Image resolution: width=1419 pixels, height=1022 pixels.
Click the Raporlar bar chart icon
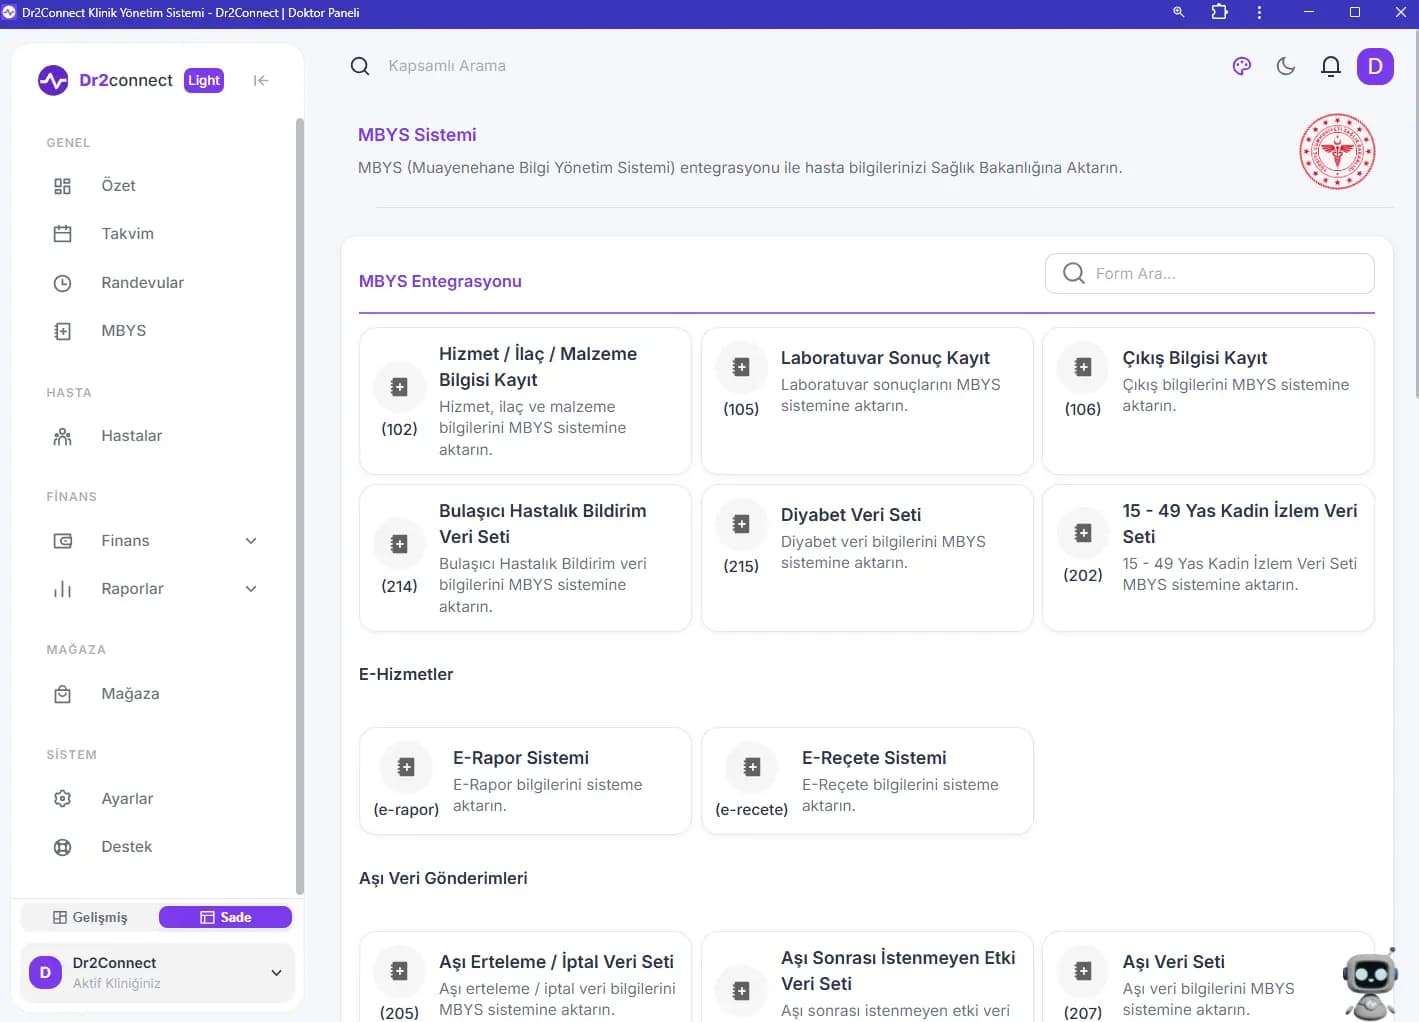pyautogui.click(x=62, y=589)
